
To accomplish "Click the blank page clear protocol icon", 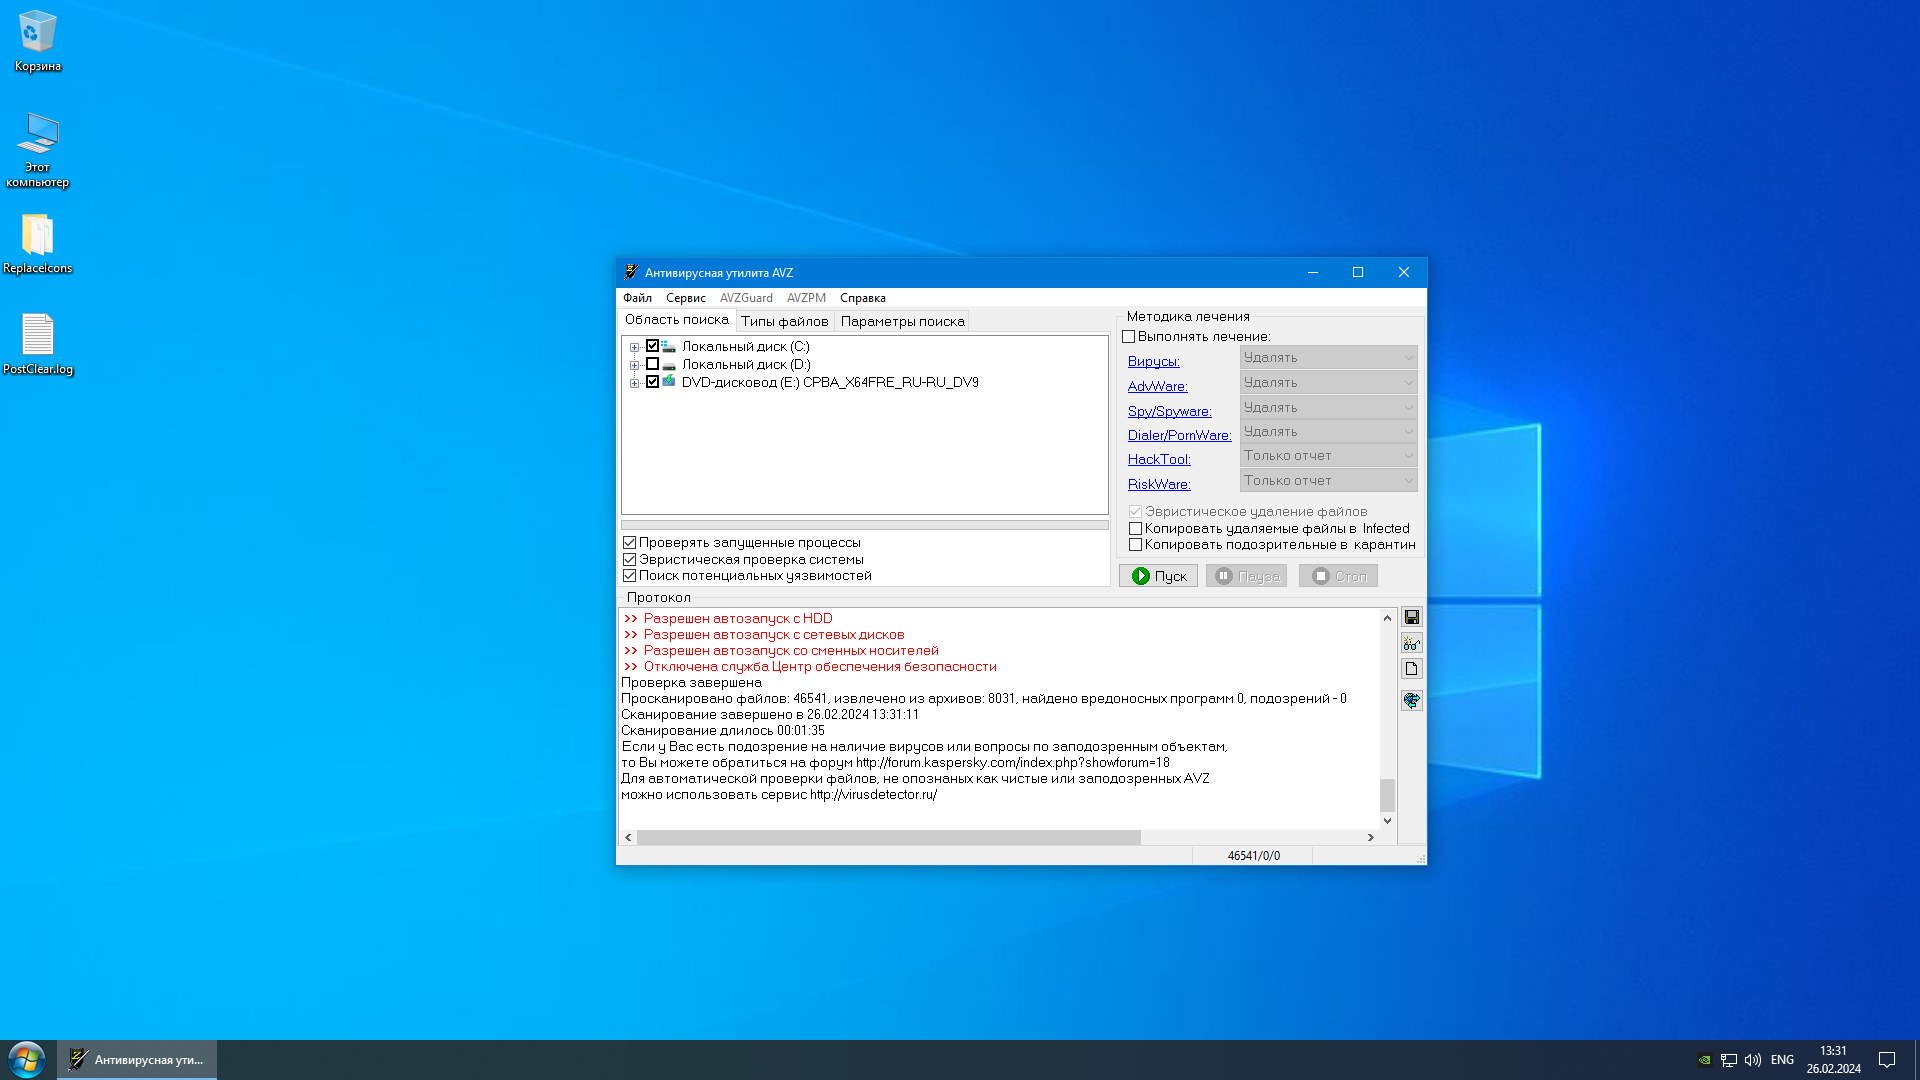I will click(1411, 669).
